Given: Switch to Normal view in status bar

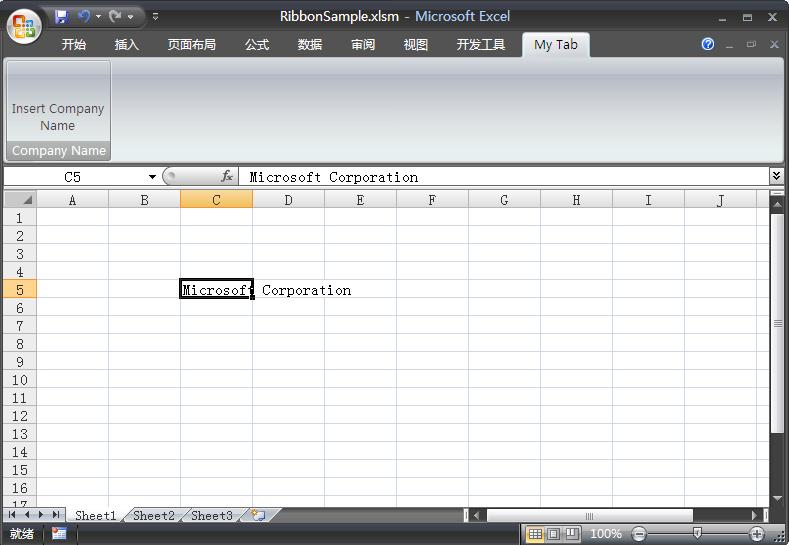Looking at the screenshot, I should (x=535, y=534).
